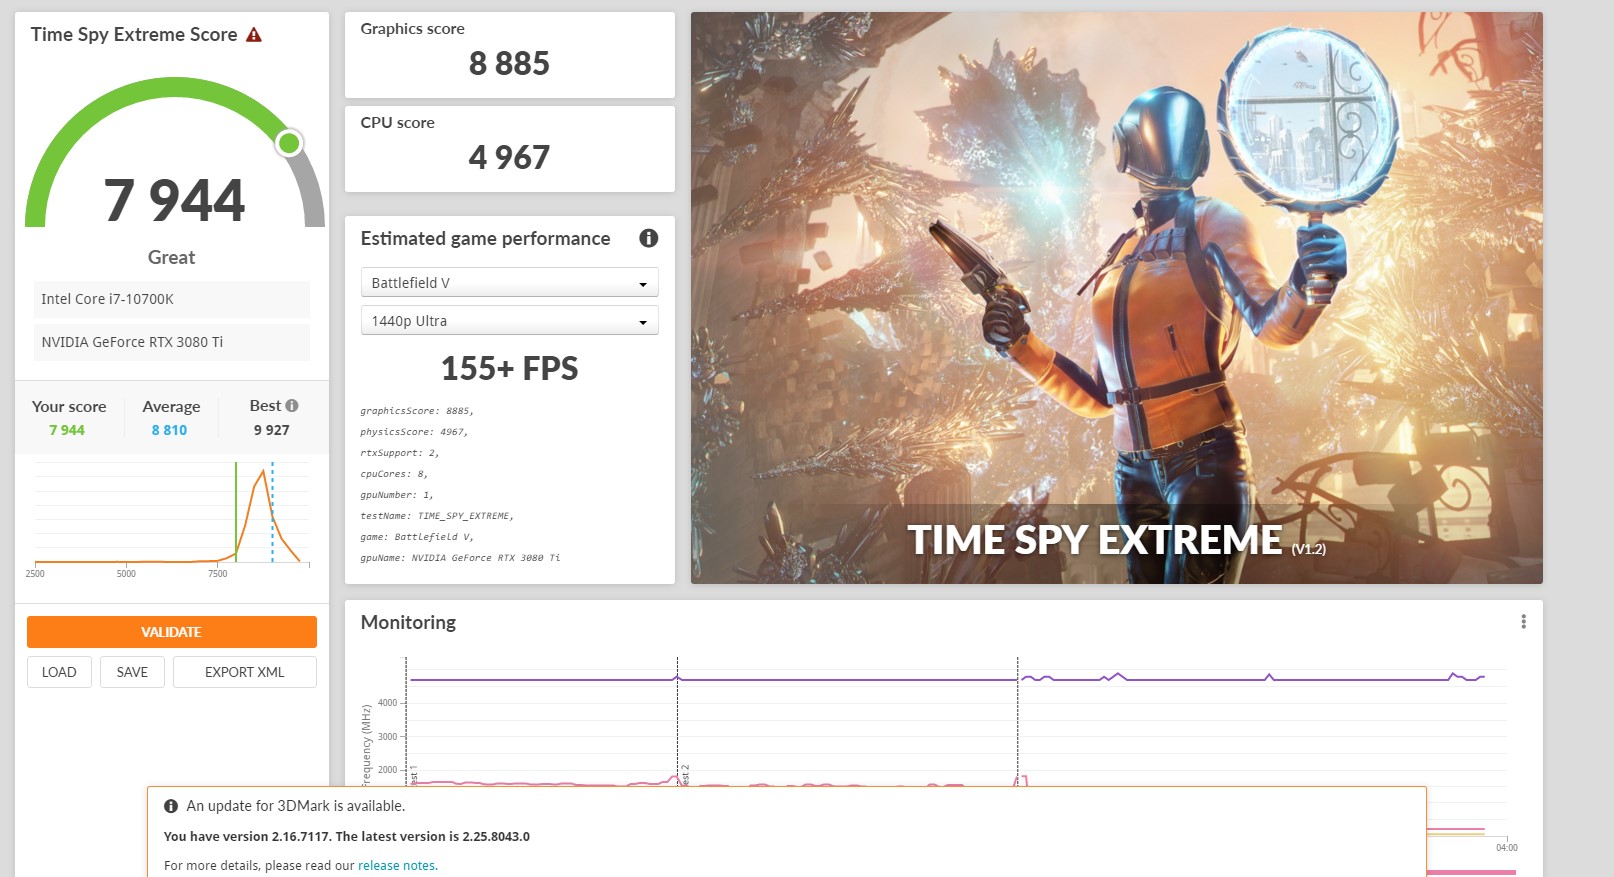
Task: Click the LOAD button
Action: point(59,672)
